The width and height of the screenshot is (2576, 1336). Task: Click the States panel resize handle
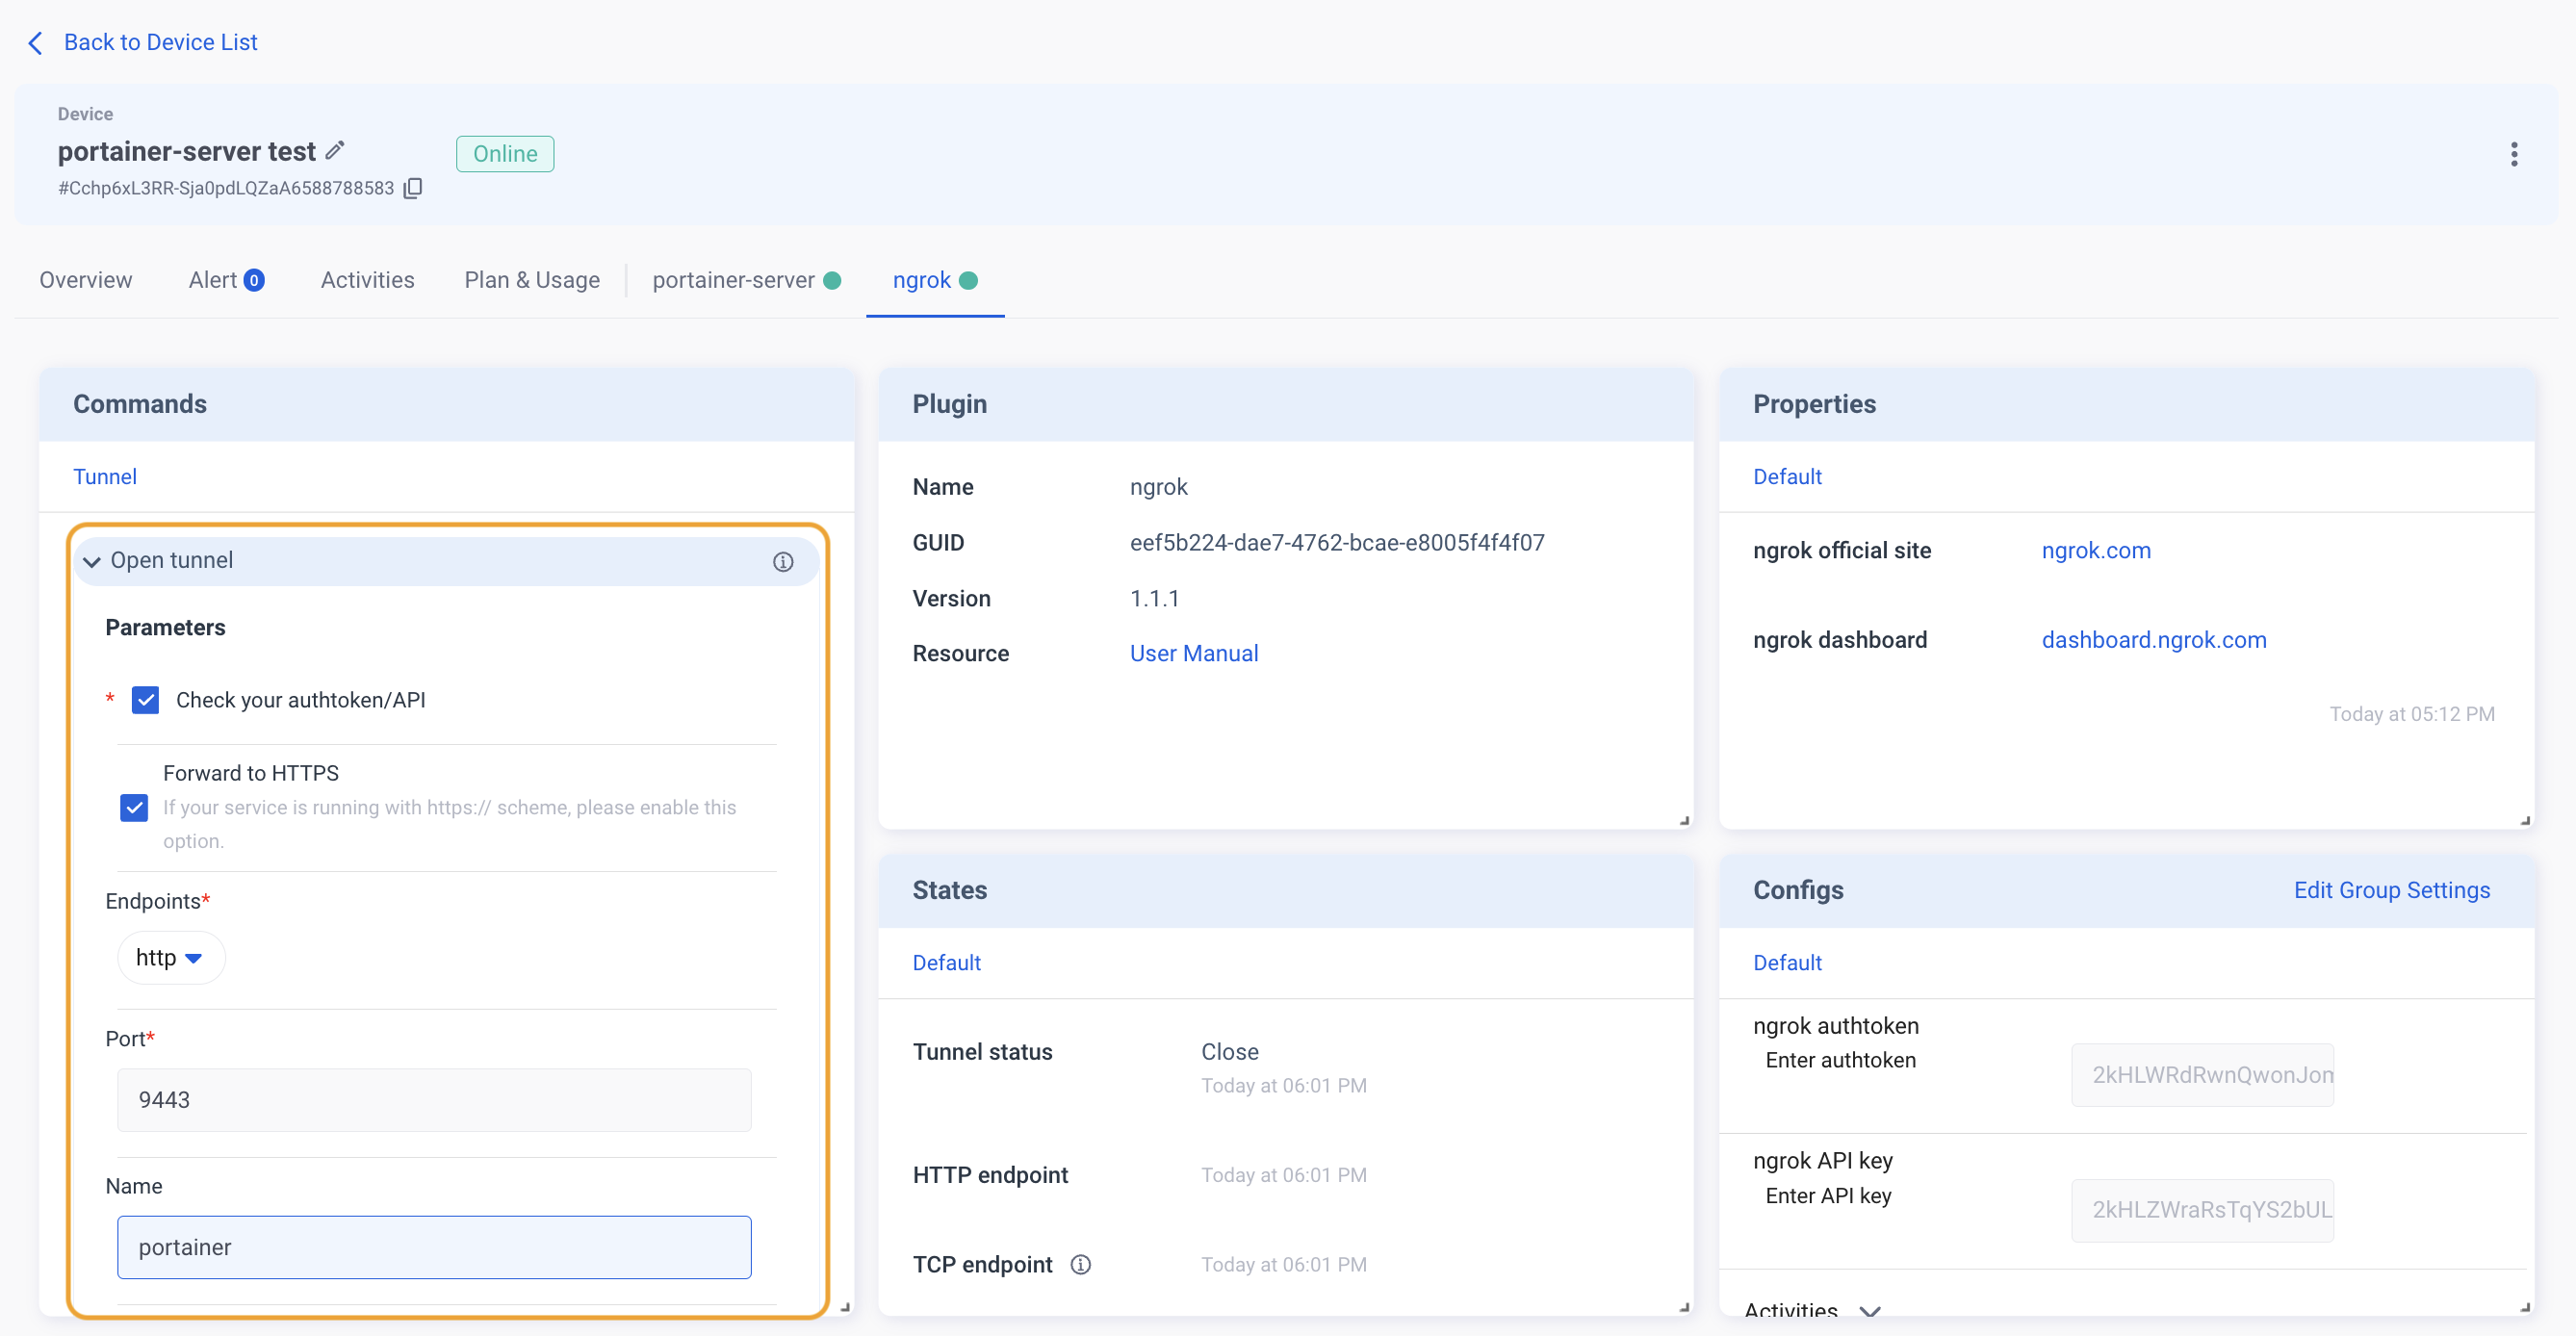point(1684,1307)
